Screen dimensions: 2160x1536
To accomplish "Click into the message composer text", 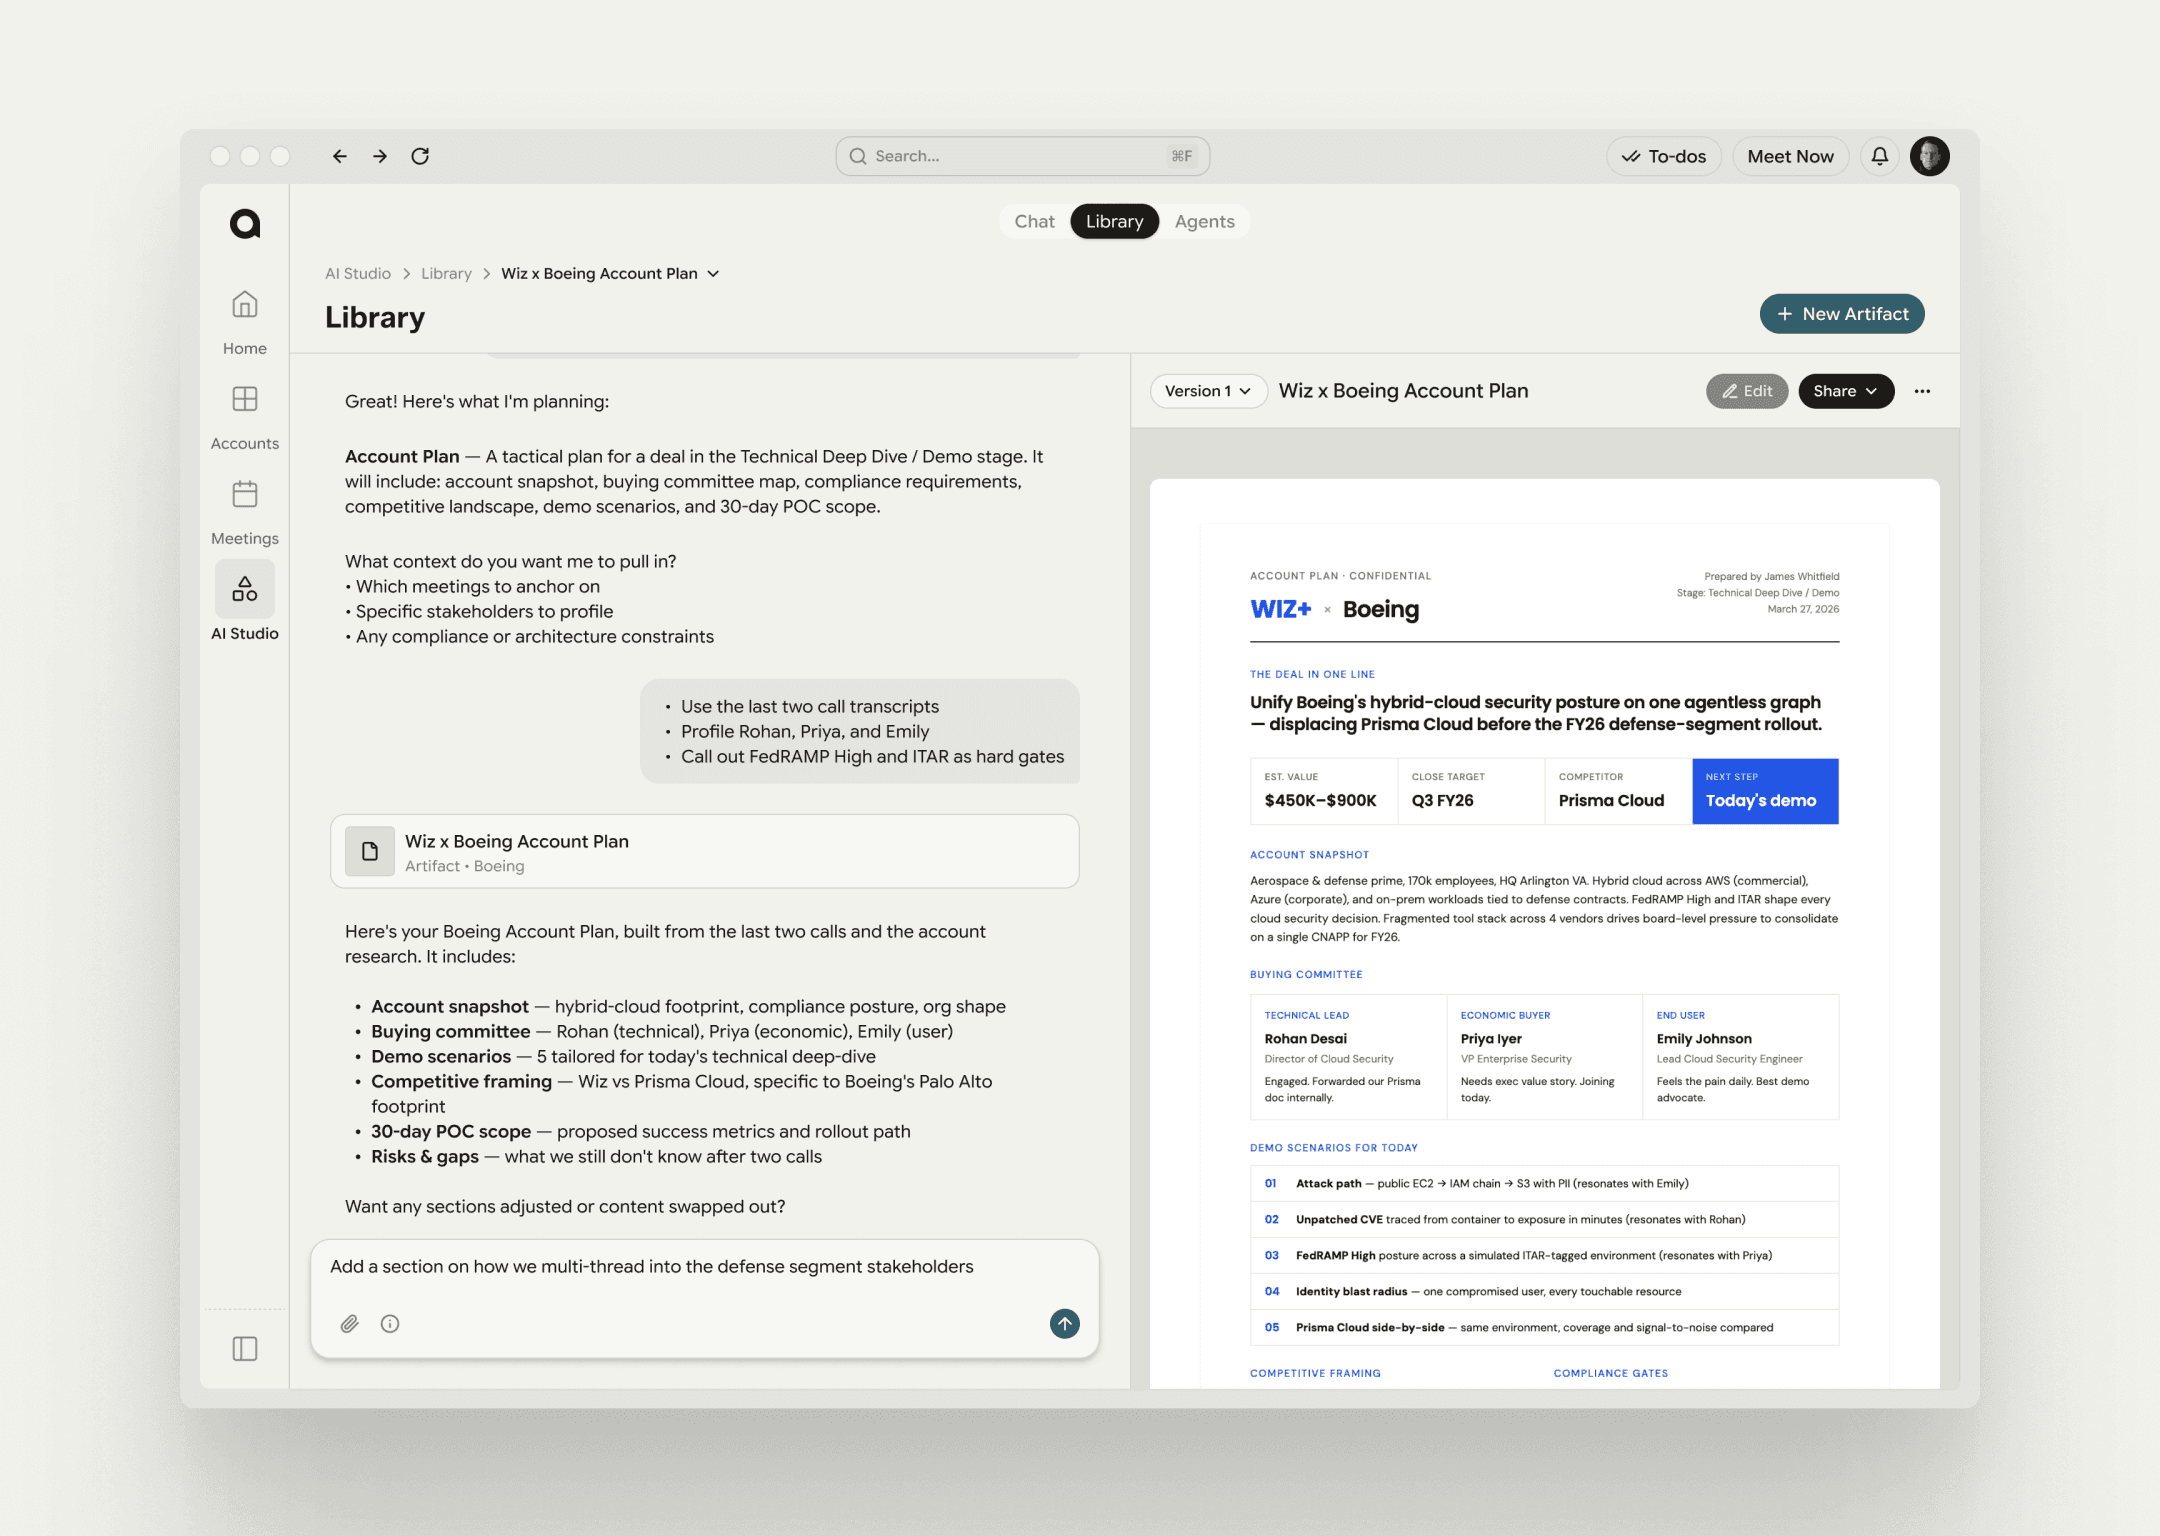I will [652, 1267].
